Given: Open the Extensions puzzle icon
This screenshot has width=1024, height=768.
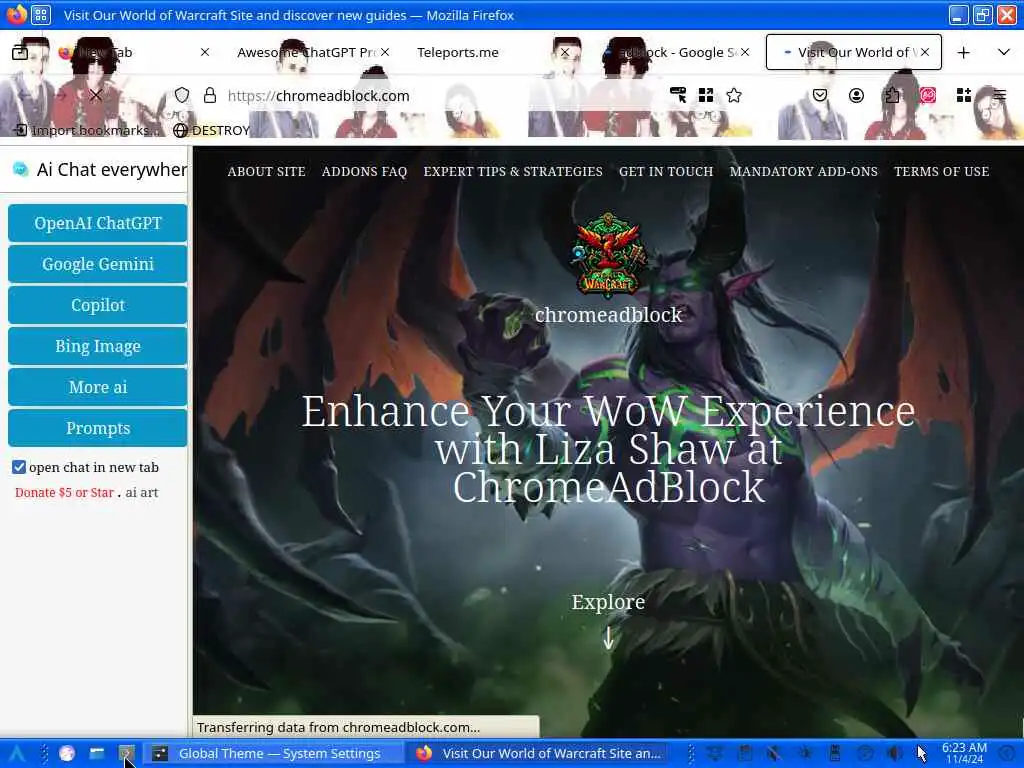Looking at the screenshot, I should point(892,95).
